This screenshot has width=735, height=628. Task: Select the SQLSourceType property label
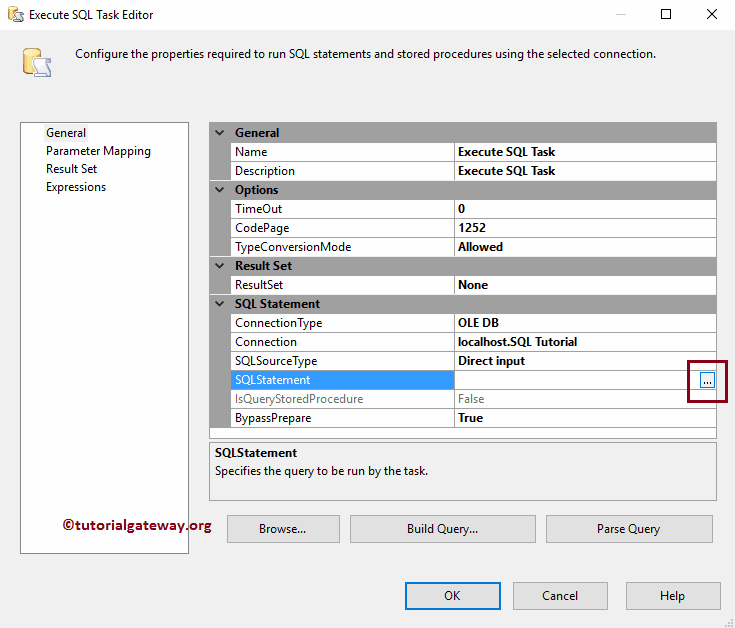tap(342, 361)
